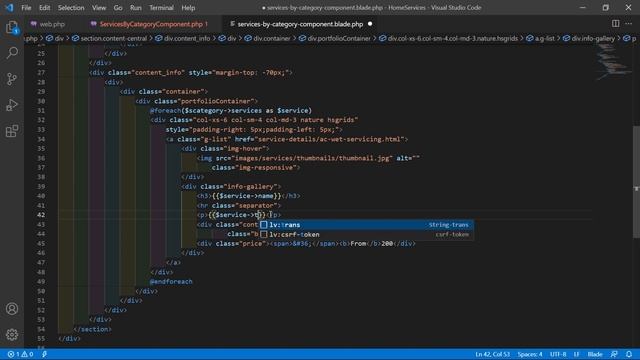Choose the lv:trans suggestion
This screenshot has width=640, height=360.
pos(366,224)
